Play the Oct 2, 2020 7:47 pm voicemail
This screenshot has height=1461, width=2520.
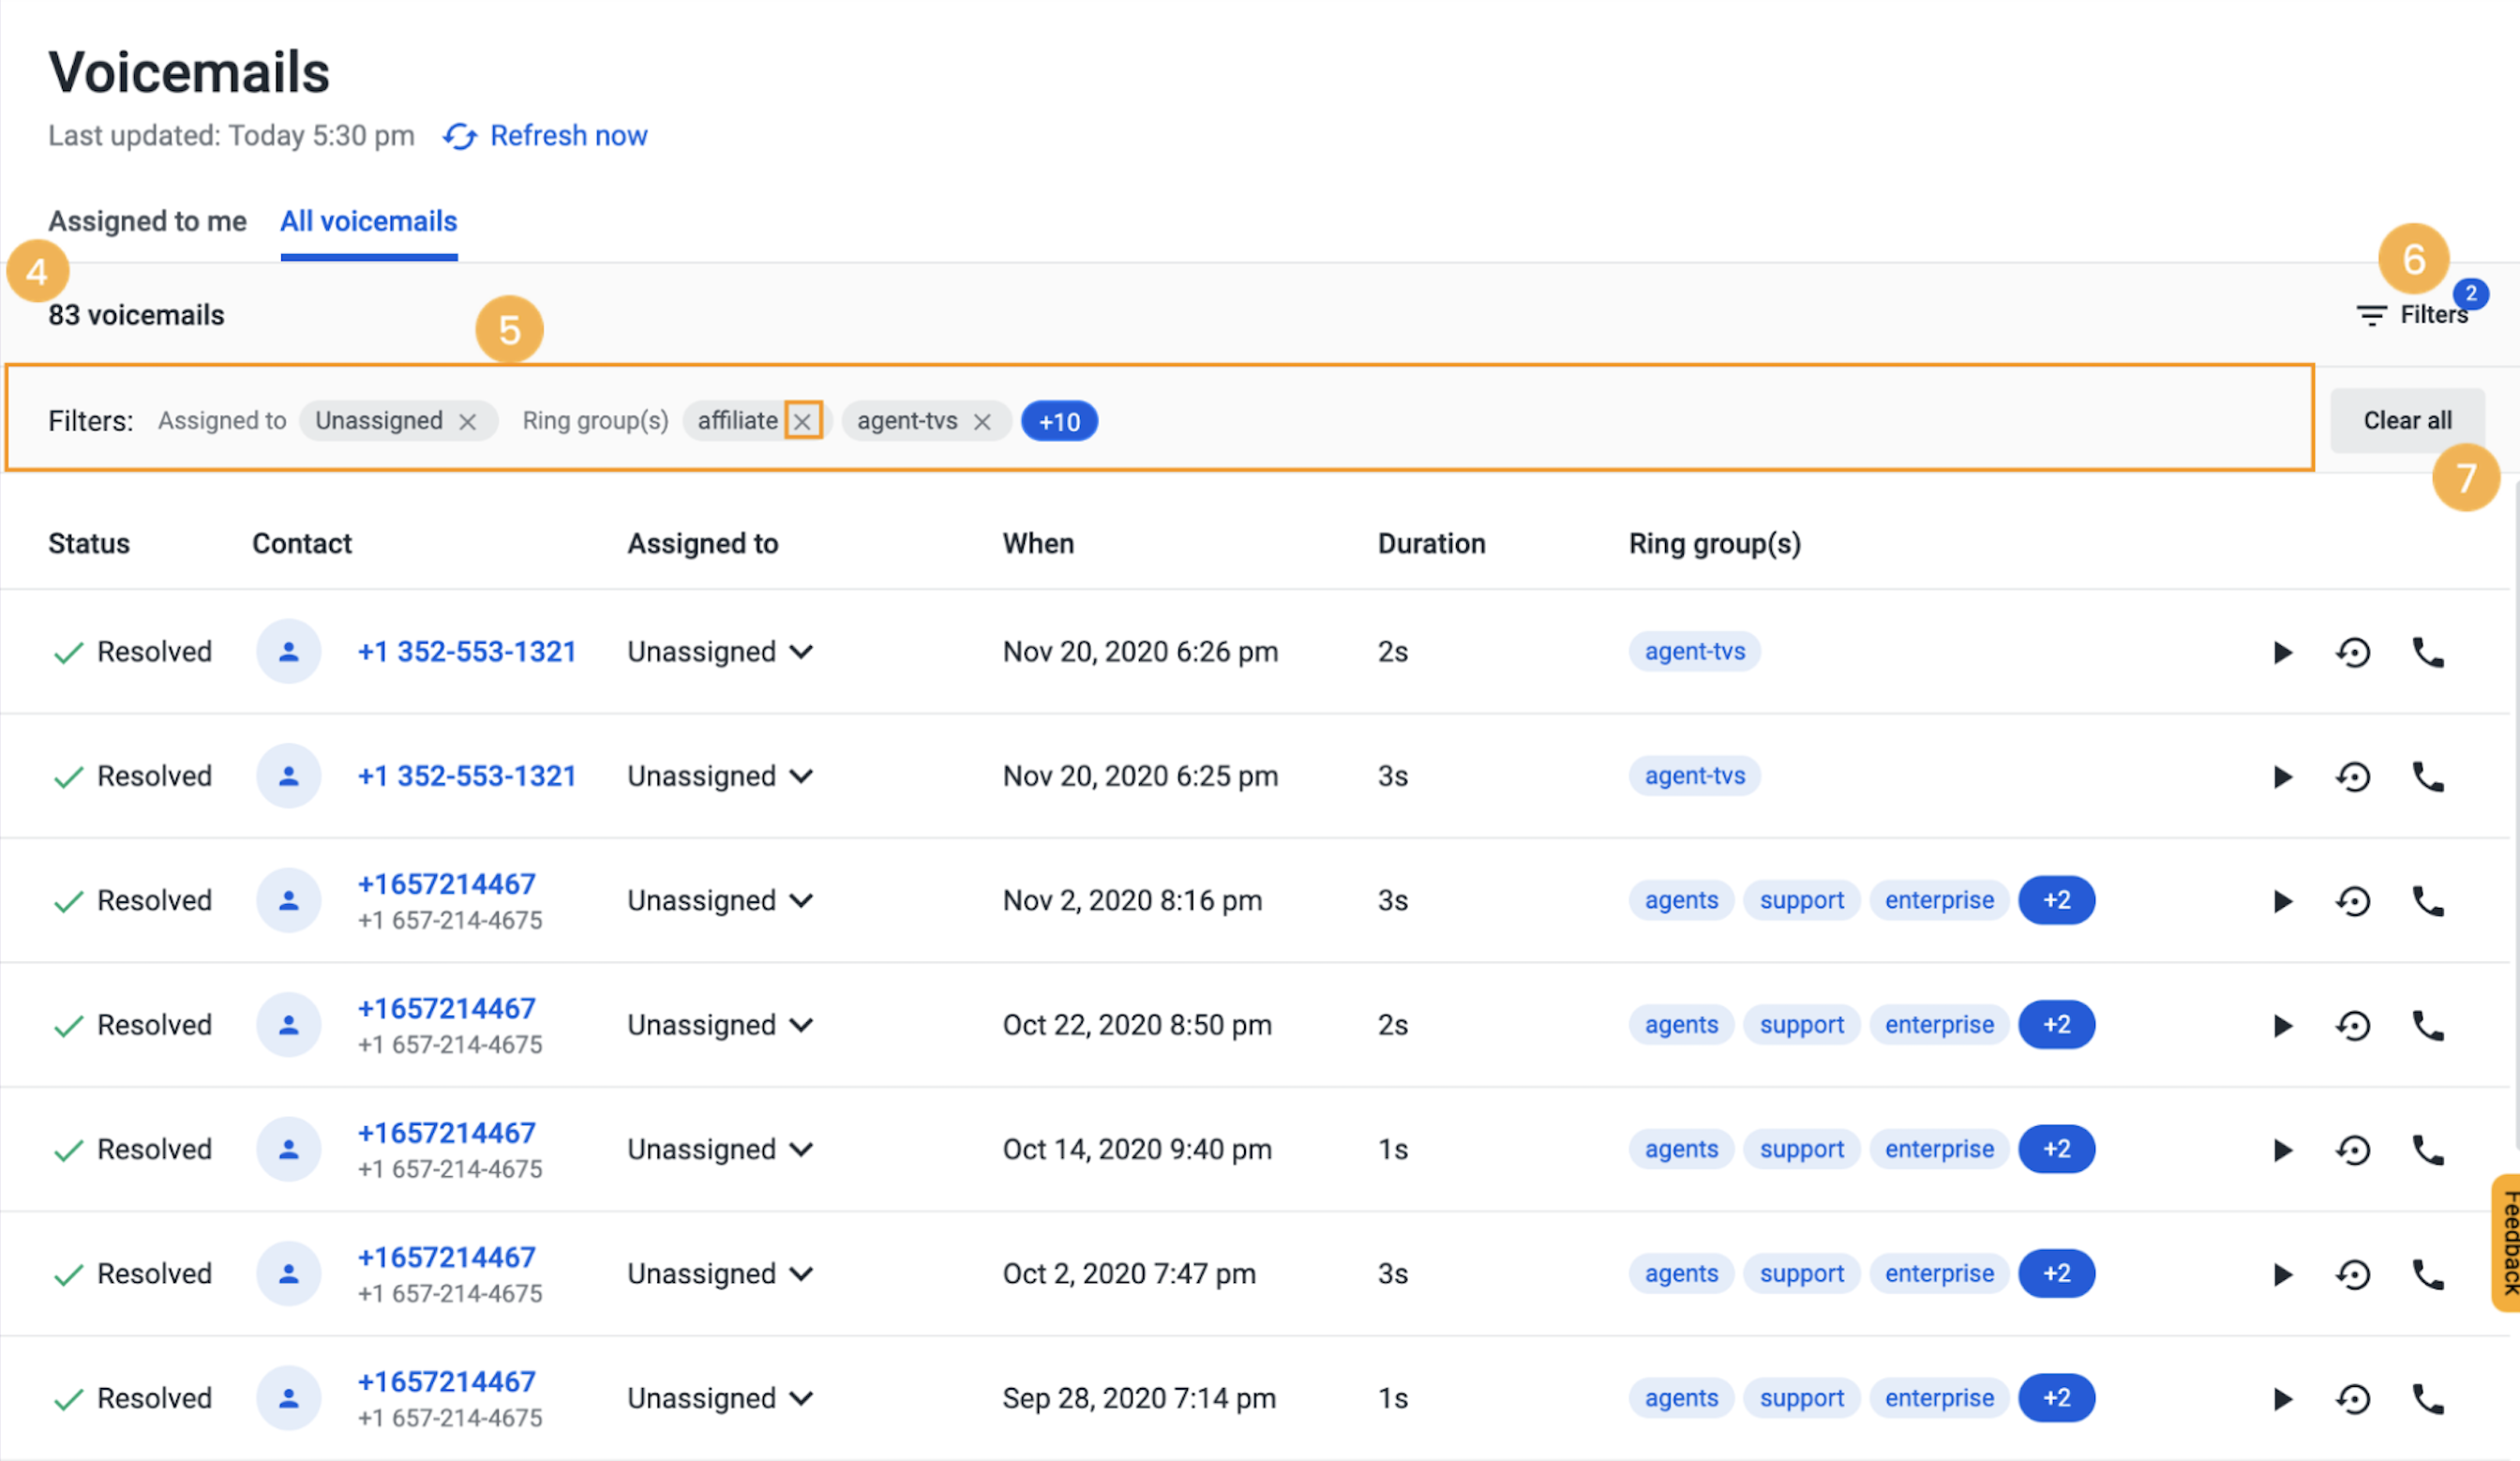click(x=2282, y=1275)
